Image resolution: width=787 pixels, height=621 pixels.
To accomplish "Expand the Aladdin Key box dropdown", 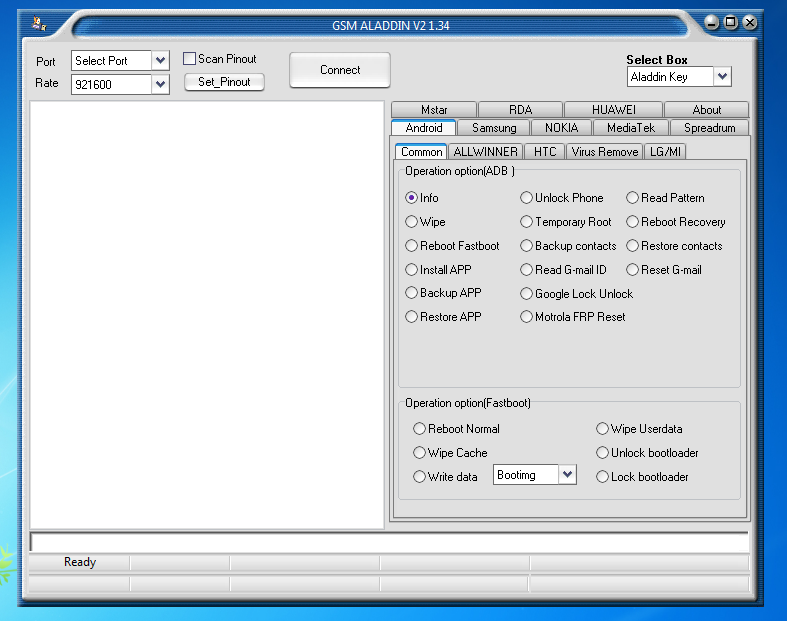I will click(722, 76).
